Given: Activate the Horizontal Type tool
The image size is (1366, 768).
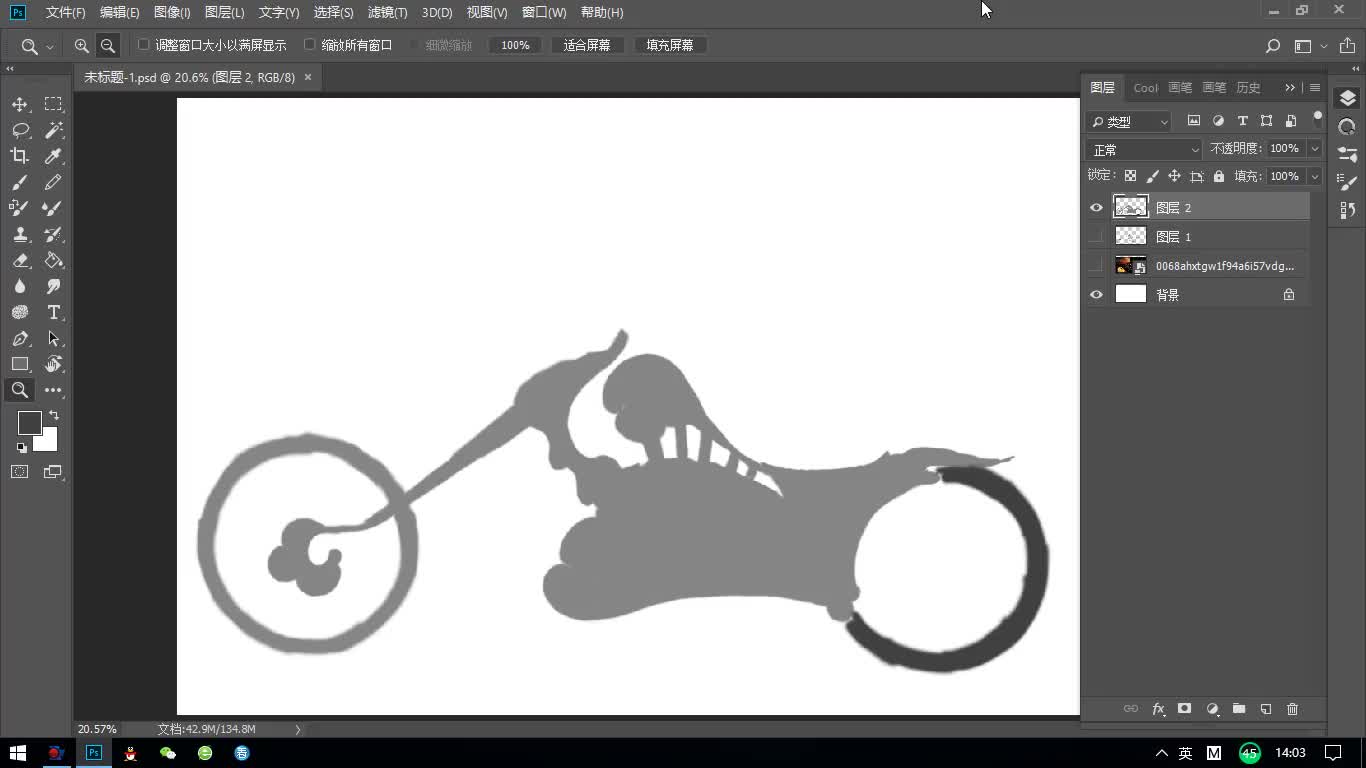Looking at the screenshot, I should pyautogui.click(x=54, y=312).
